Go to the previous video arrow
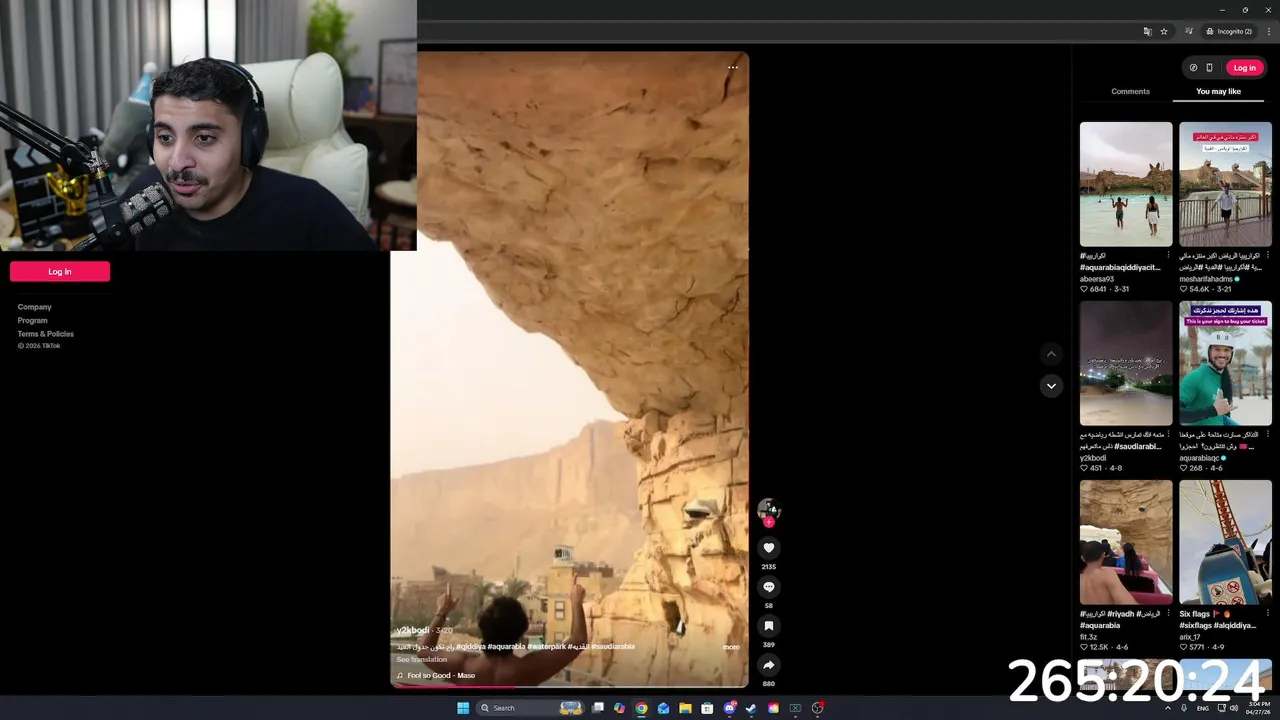This screenshot has width=1280, height=720. coord(1051,354)
